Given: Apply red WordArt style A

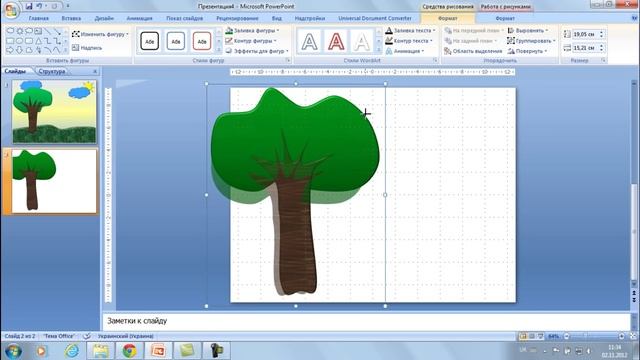Looking at the screenshot, I should point(336,41).
